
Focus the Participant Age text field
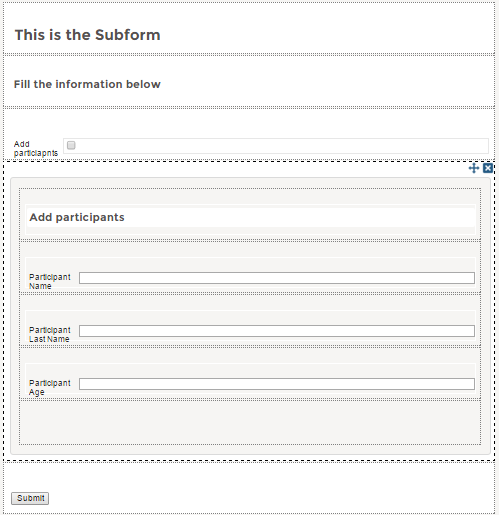(277, 384)
